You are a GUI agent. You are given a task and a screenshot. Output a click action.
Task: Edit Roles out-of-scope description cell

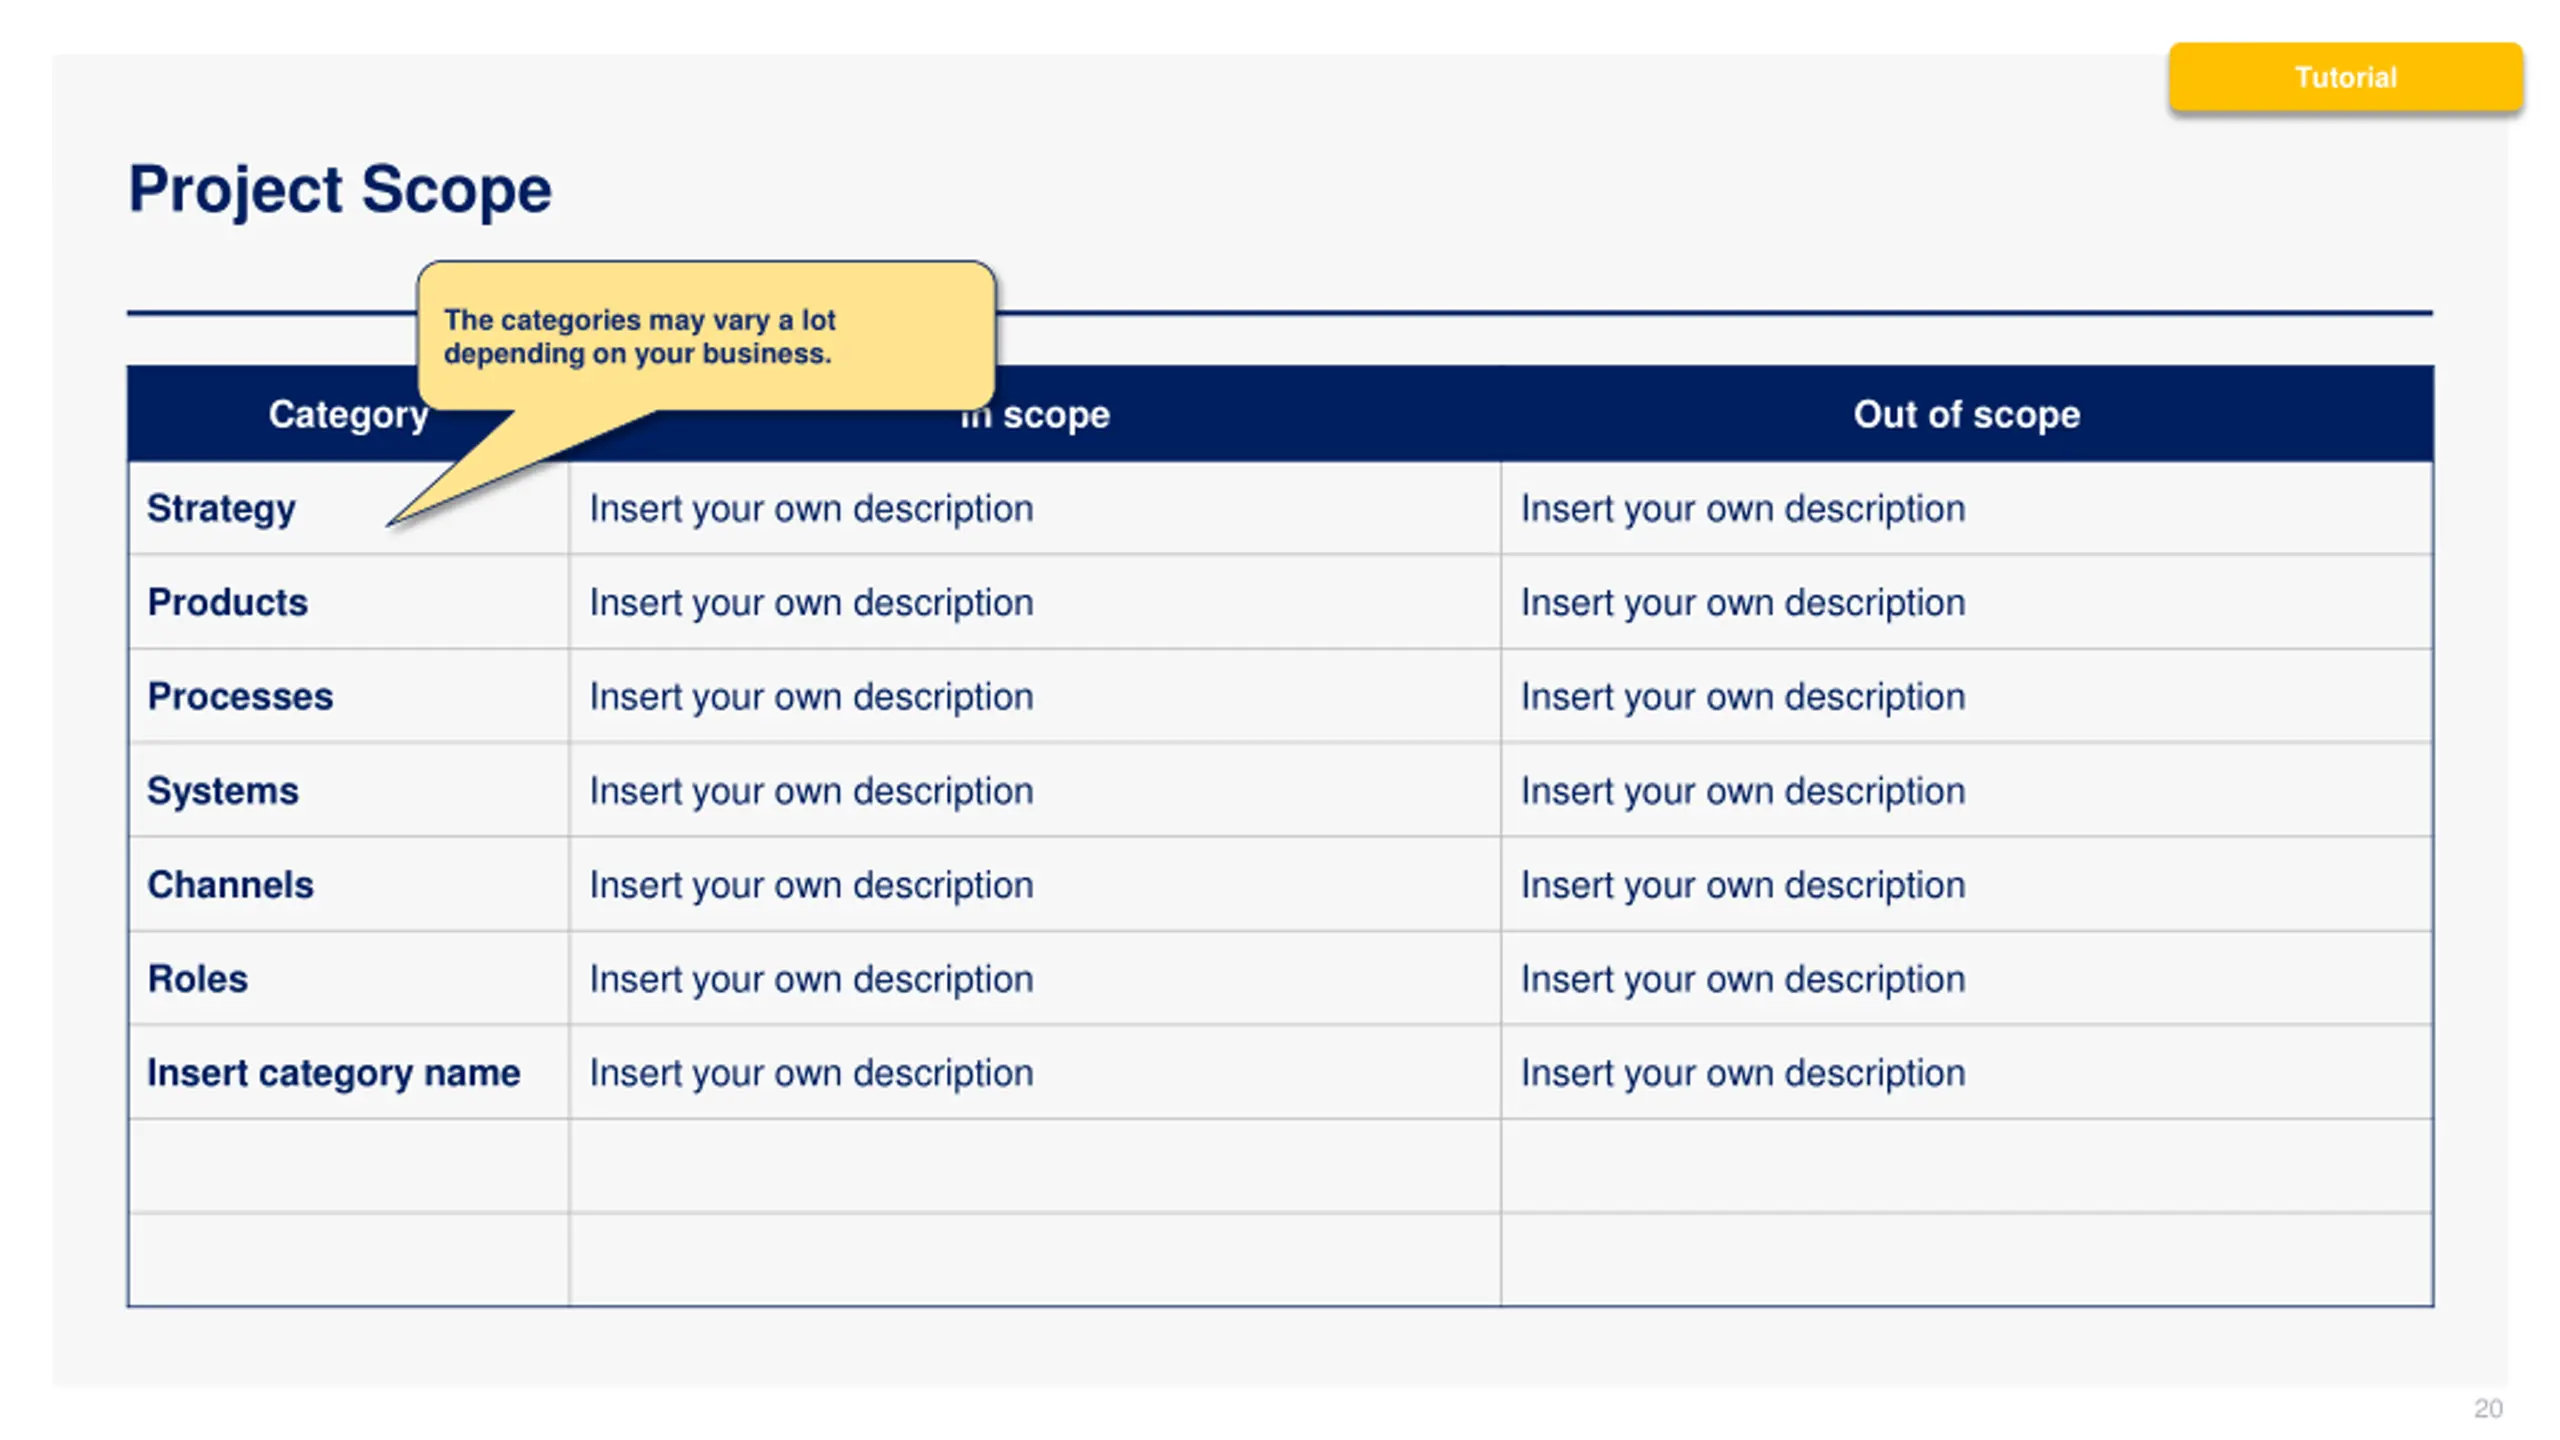click(x=1967, y=978)
